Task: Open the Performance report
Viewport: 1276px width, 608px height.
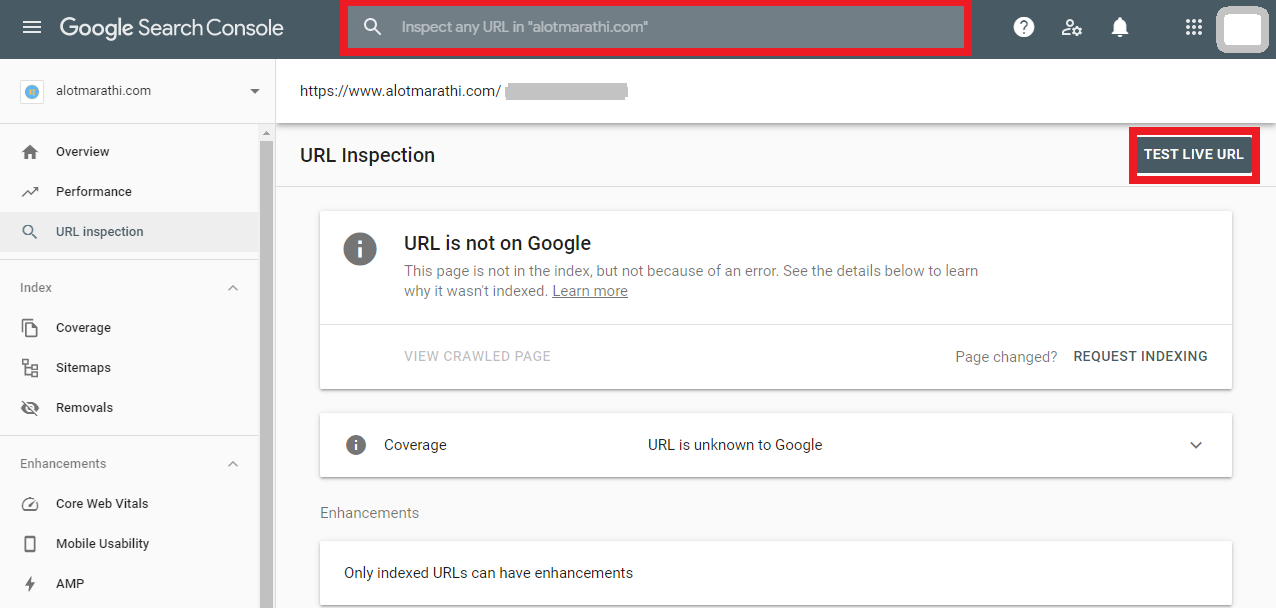Action: pos(94,192)
